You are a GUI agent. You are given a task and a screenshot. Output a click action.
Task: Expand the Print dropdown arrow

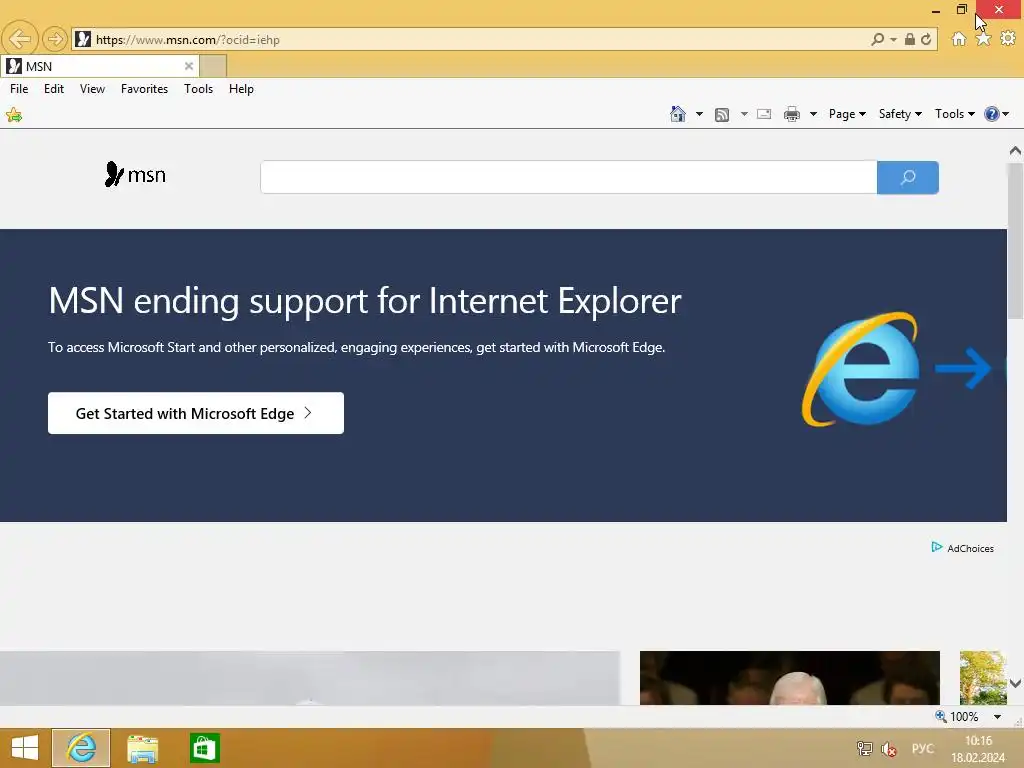[x=813, y=114]
